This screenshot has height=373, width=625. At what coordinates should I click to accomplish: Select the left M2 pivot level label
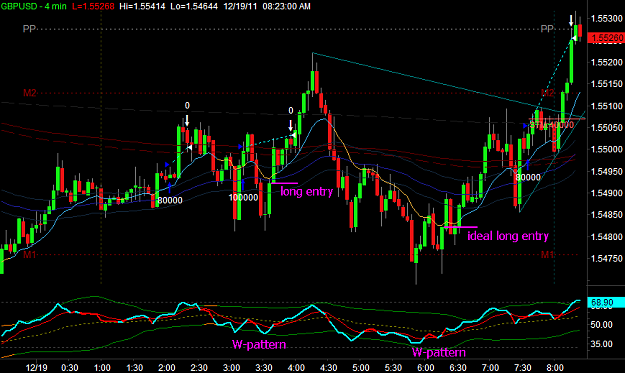[x=29, y=93]
